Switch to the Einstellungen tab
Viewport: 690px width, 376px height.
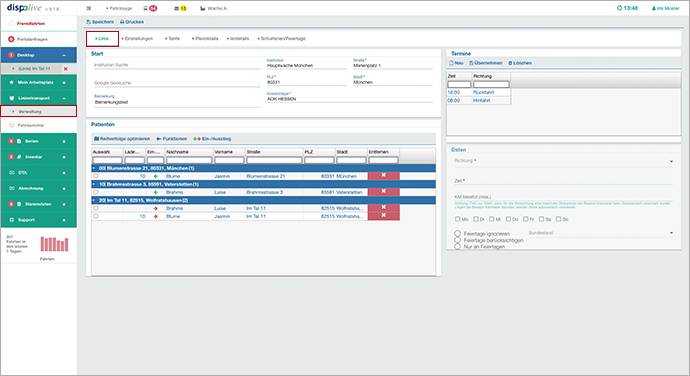click(137, 39)
